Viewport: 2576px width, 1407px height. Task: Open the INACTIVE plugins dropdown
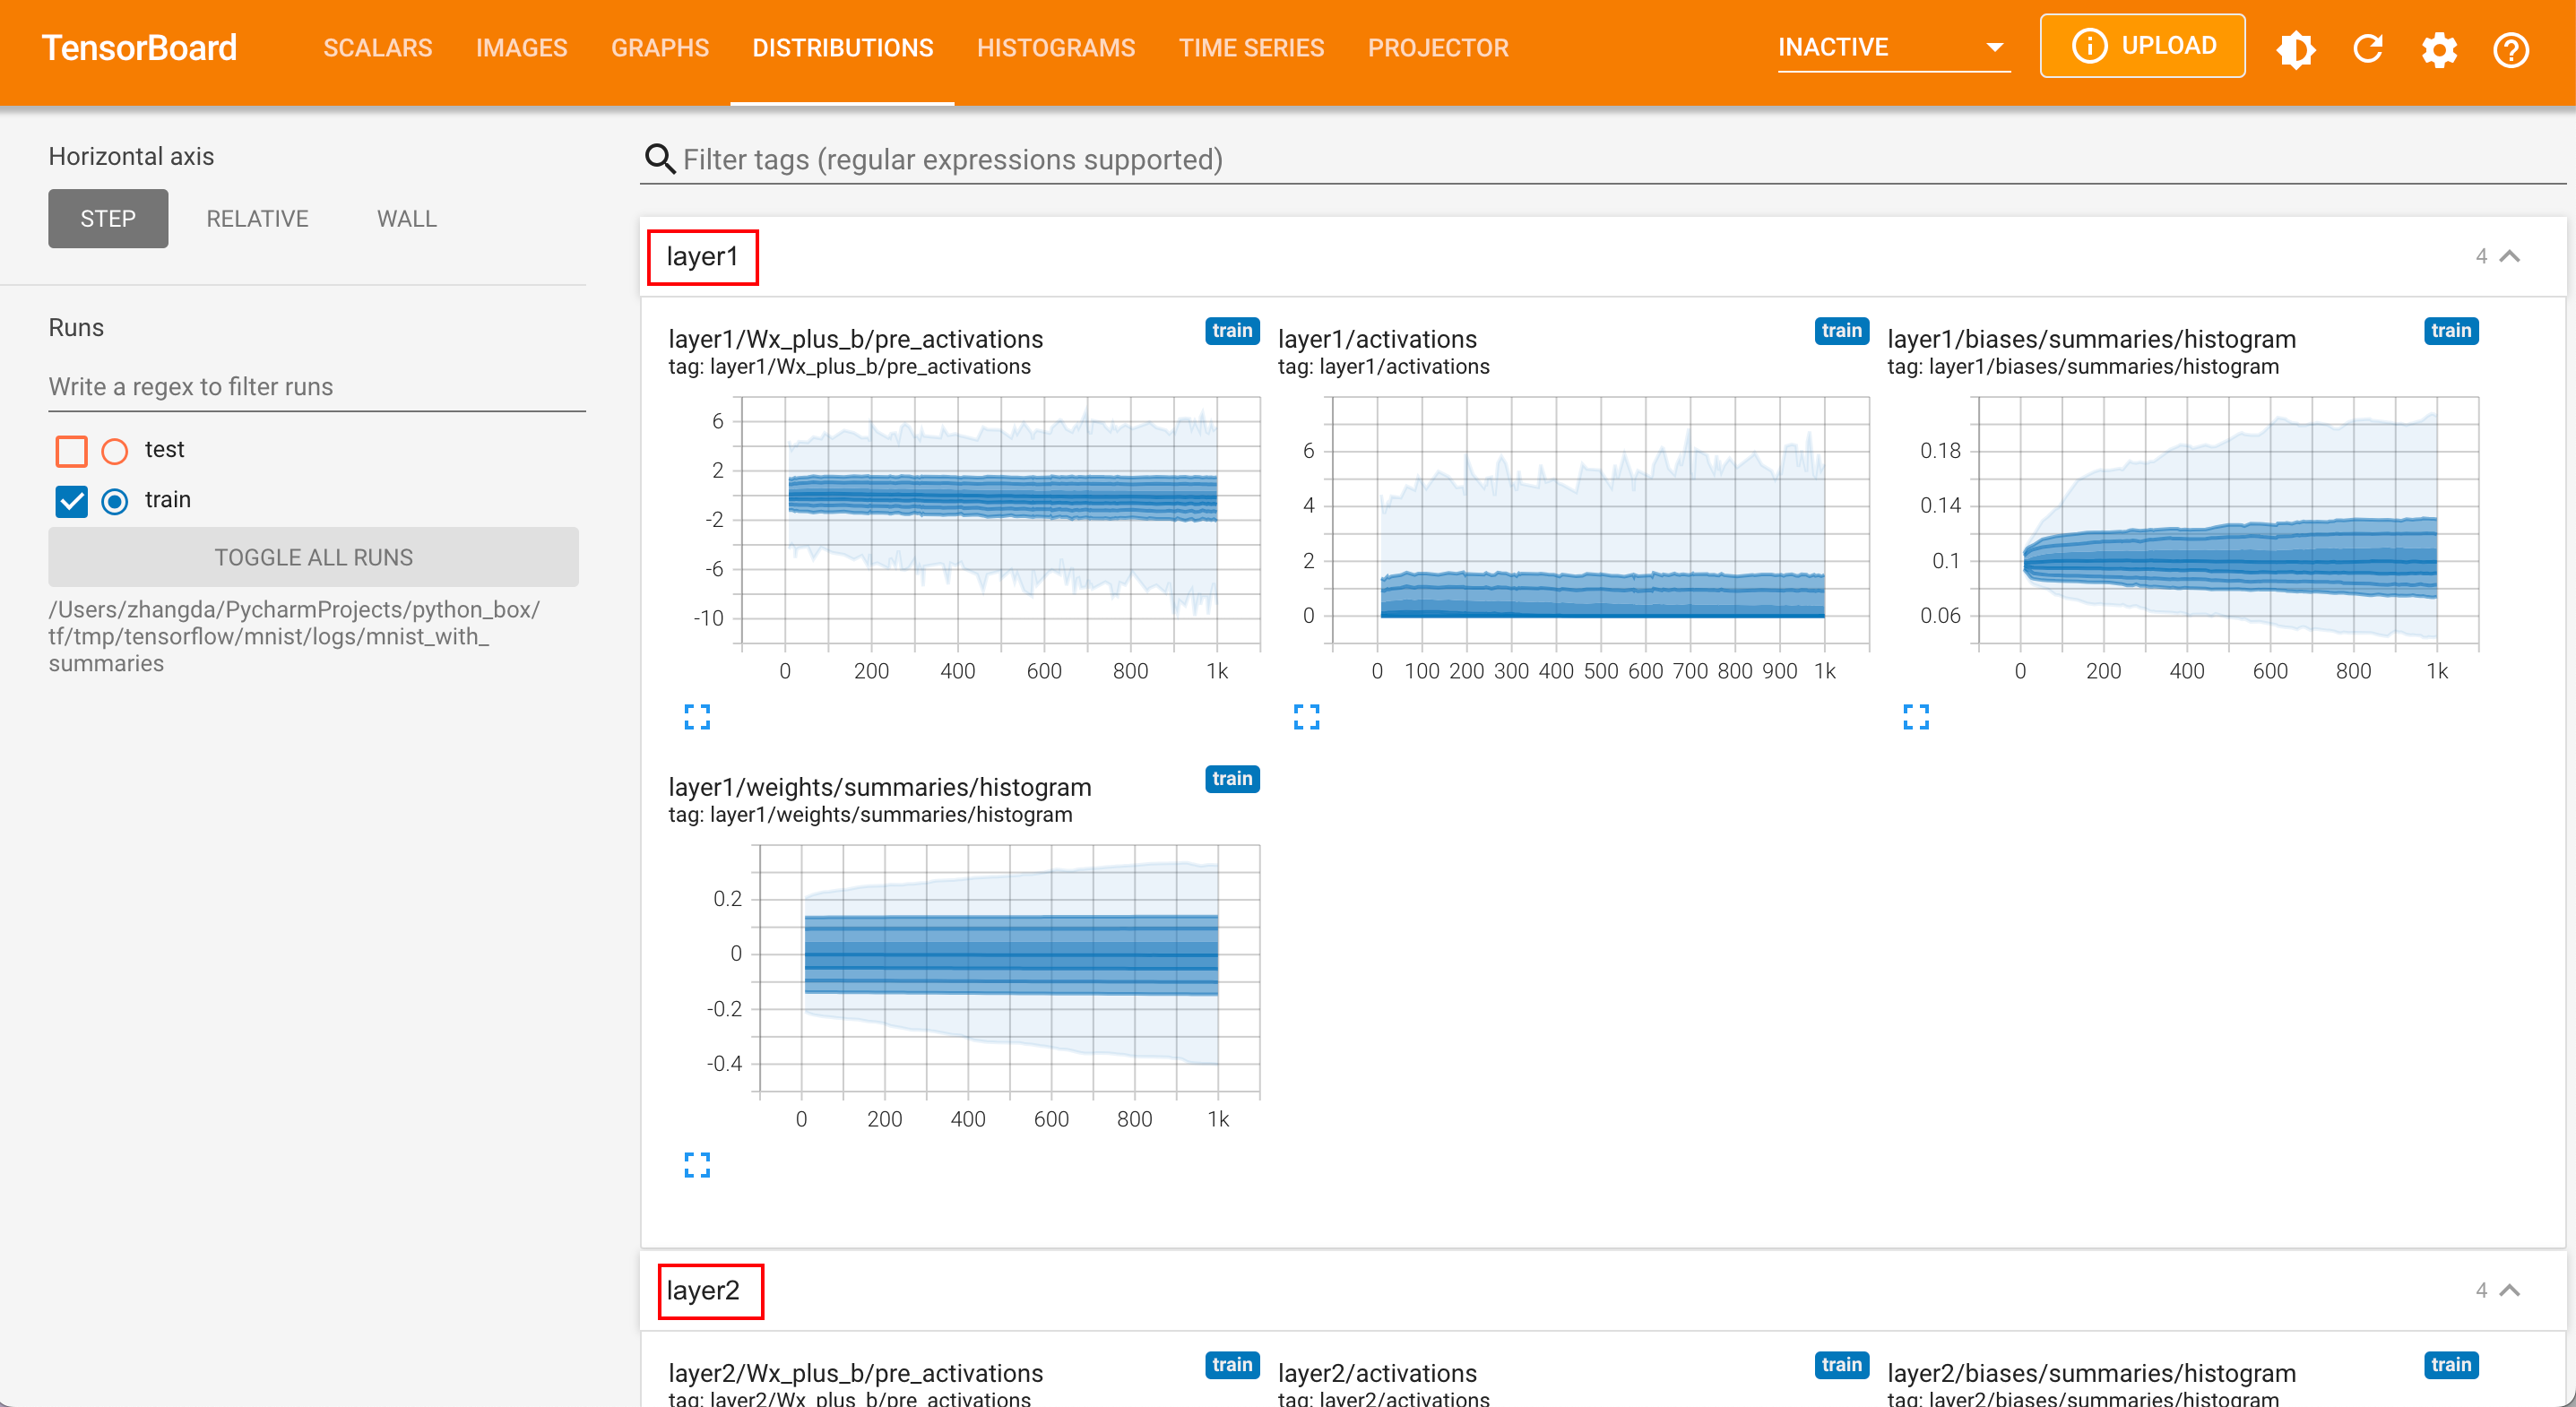click(1892, 47)
